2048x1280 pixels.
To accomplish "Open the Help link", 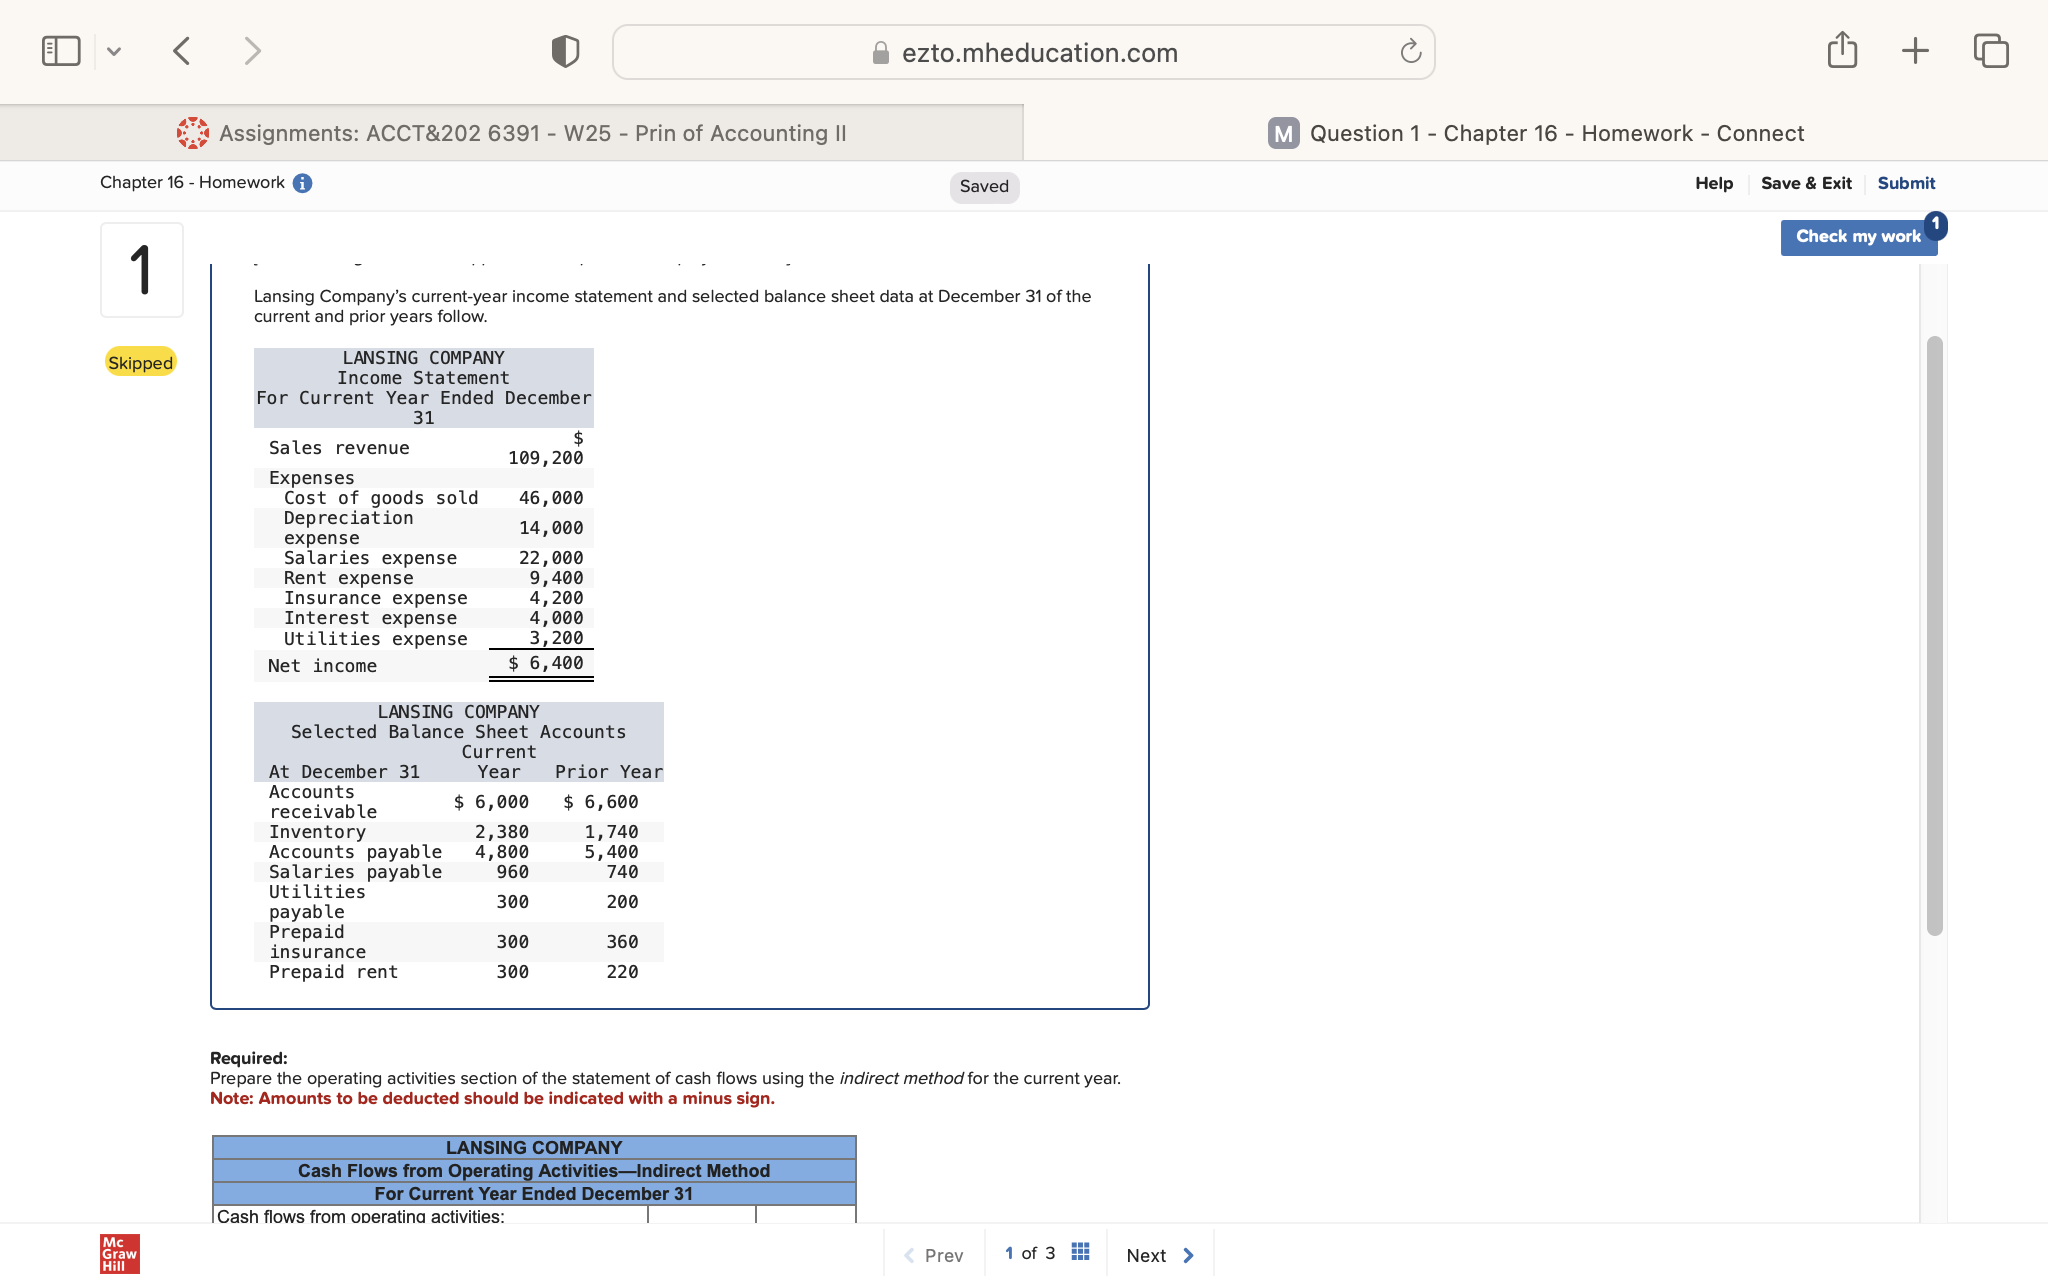I will 1714,183.
